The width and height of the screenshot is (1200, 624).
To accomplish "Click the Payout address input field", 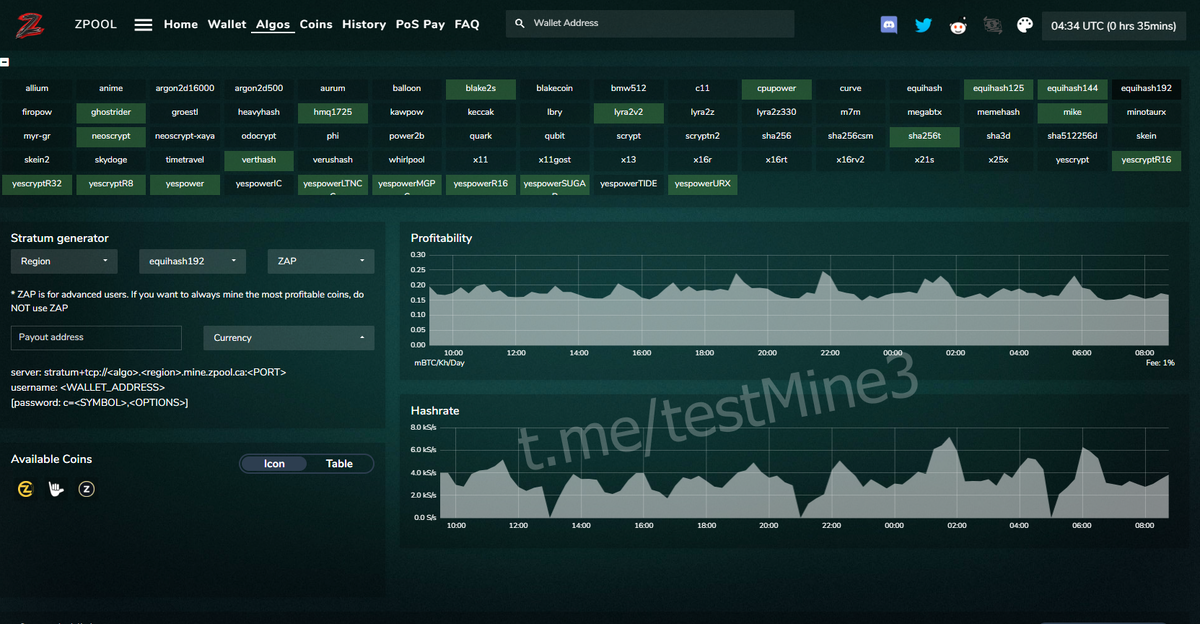I will point(96,338).
